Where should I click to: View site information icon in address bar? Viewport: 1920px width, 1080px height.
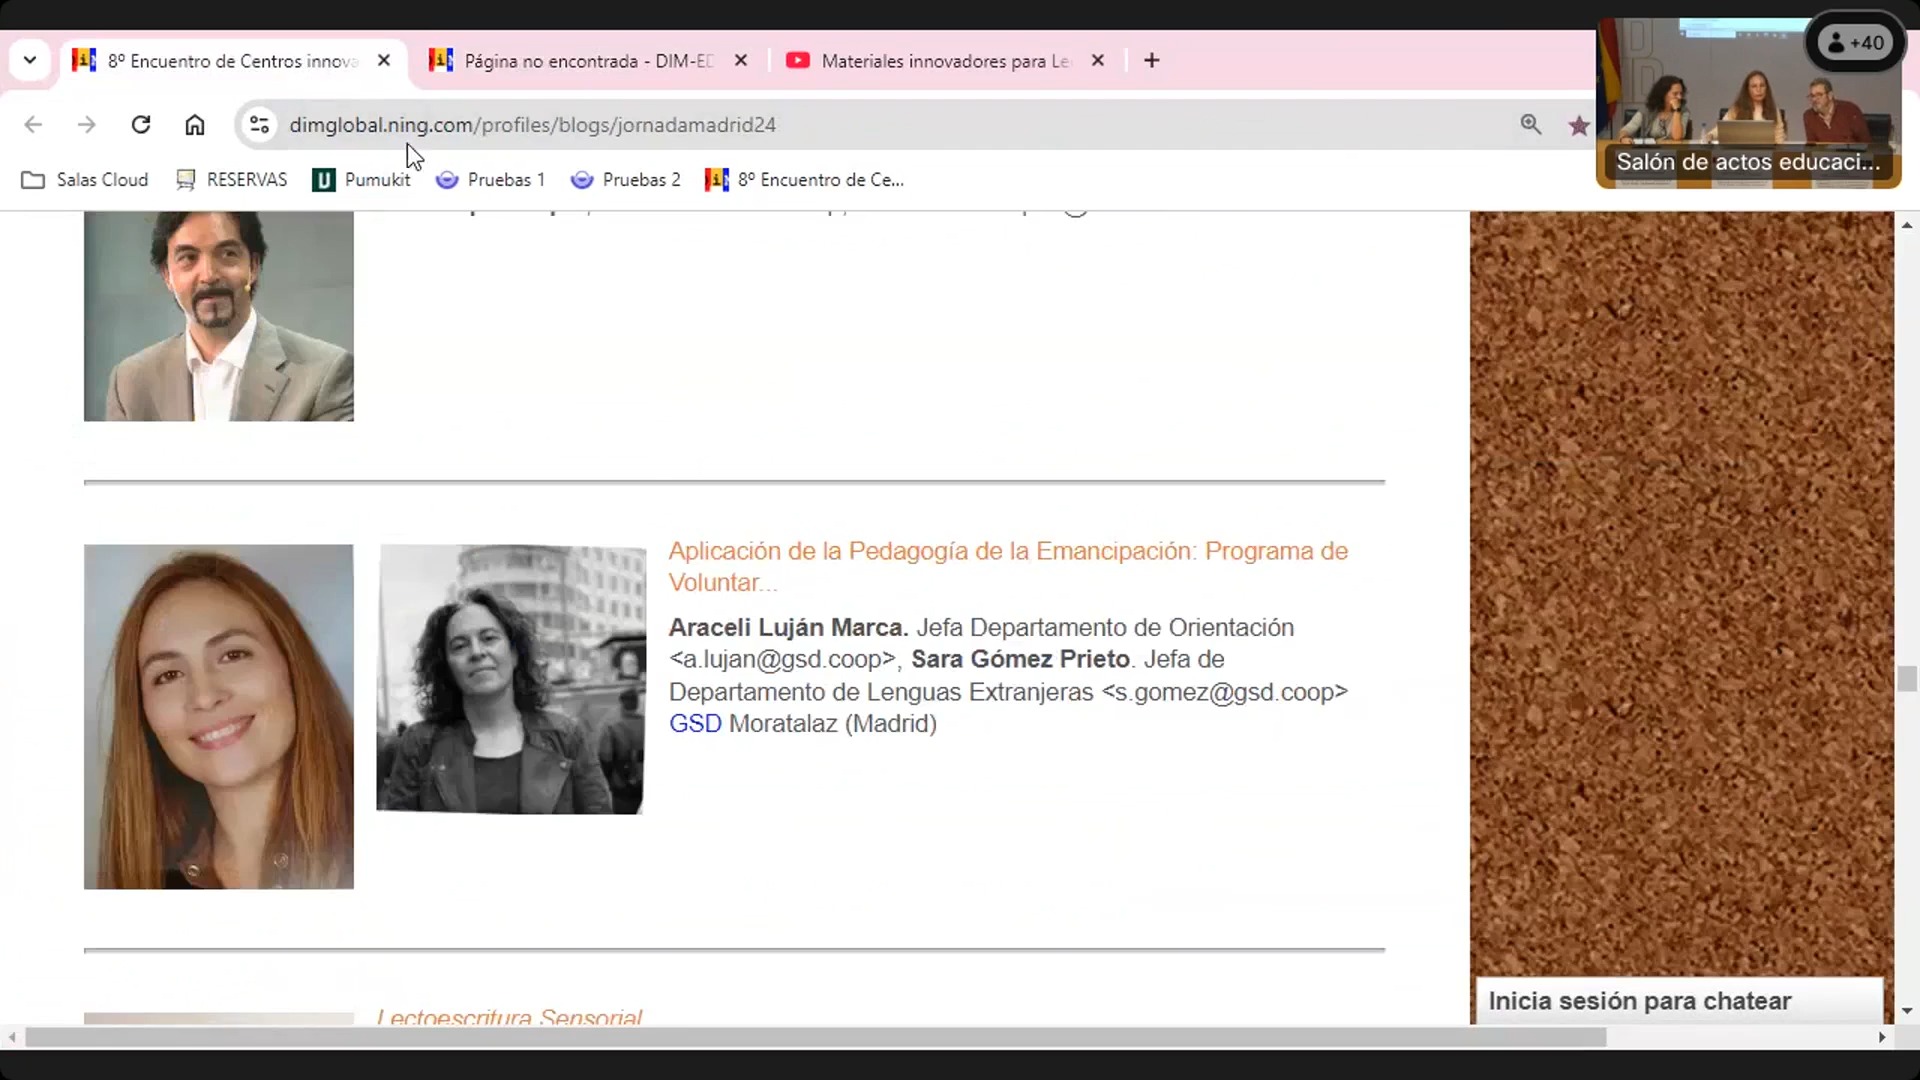(x=259, y=125)
